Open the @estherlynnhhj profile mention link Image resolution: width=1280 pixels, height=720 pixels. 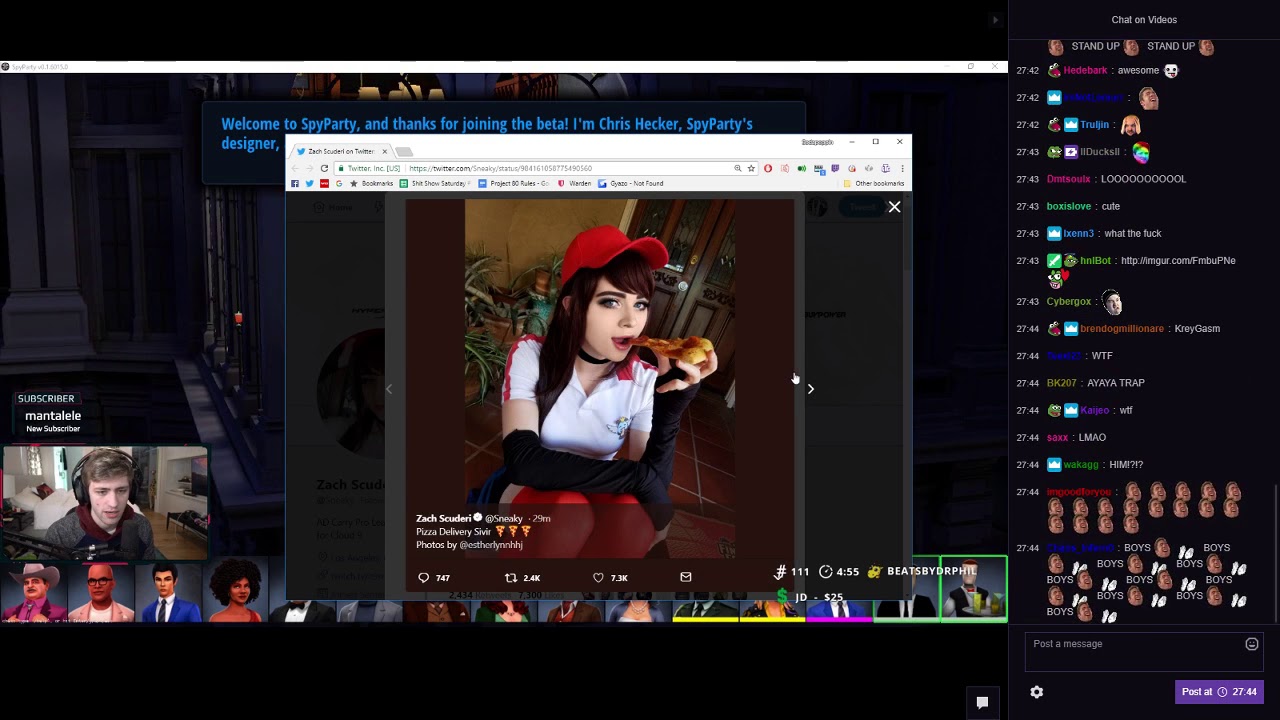(x=491, y=545)
